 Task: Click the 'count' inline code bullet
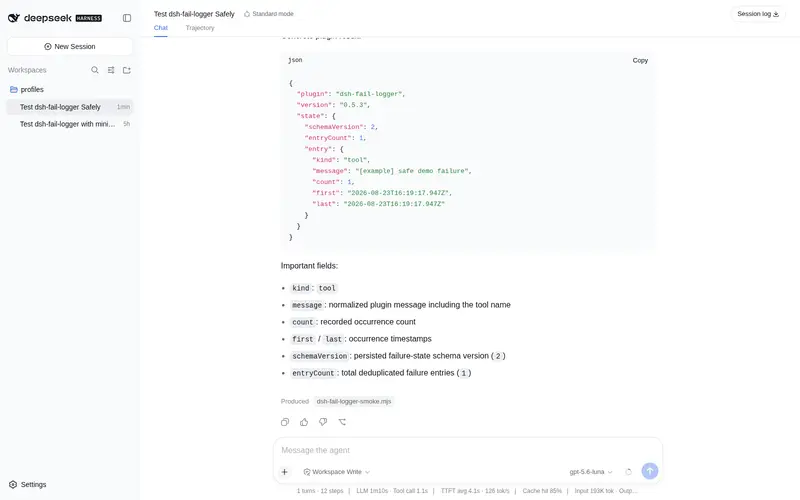303,322
